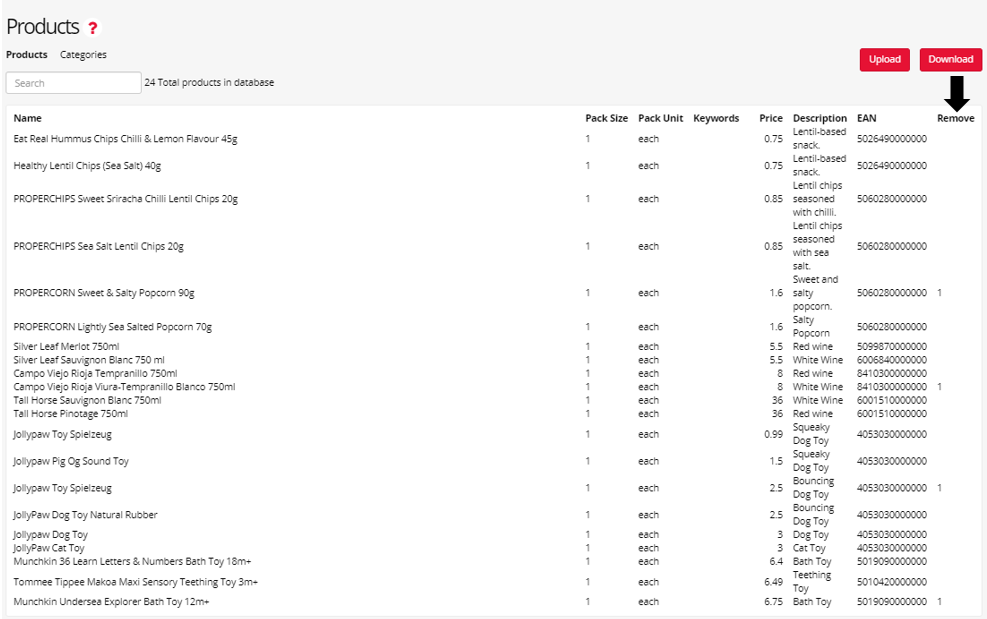Click the Pack Size column header
This screenshot has height=619, width=987.
(x=606, y=118)
